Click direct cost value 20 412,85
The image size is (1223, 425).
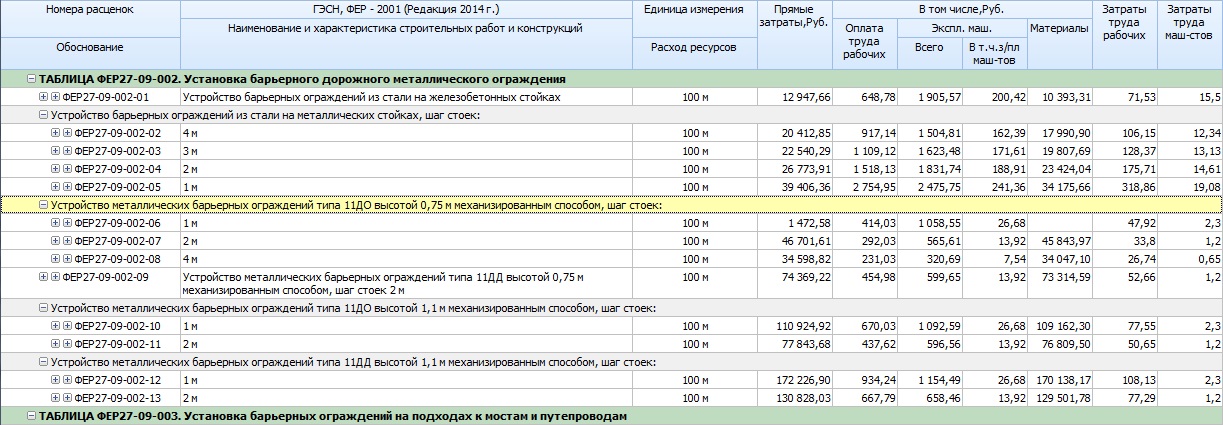point(806,133)
